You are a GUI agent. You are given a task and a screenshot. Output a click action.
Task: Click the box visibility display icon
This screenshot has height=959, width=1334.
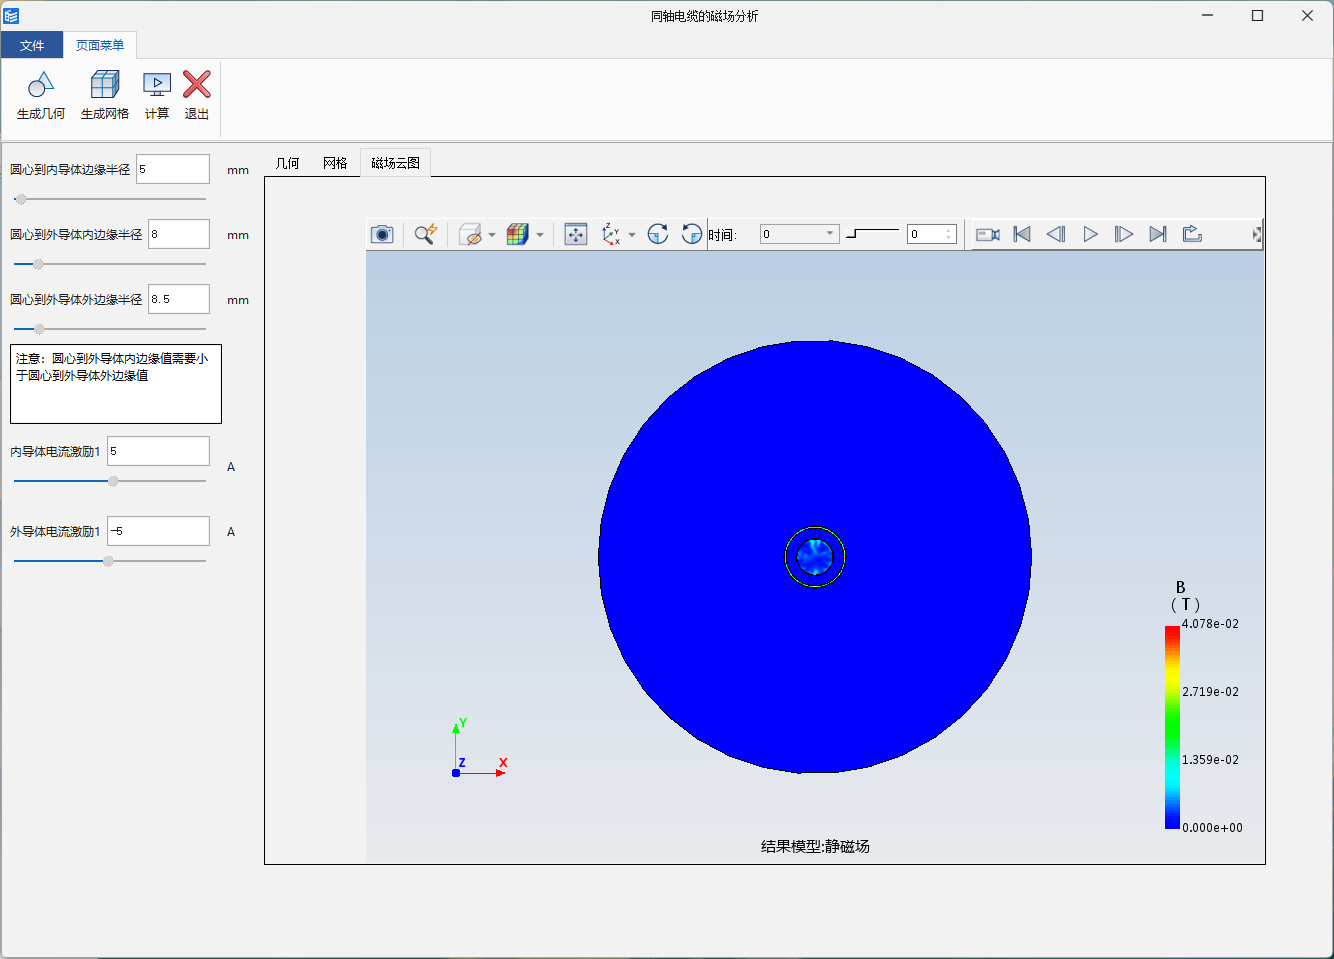470,234
